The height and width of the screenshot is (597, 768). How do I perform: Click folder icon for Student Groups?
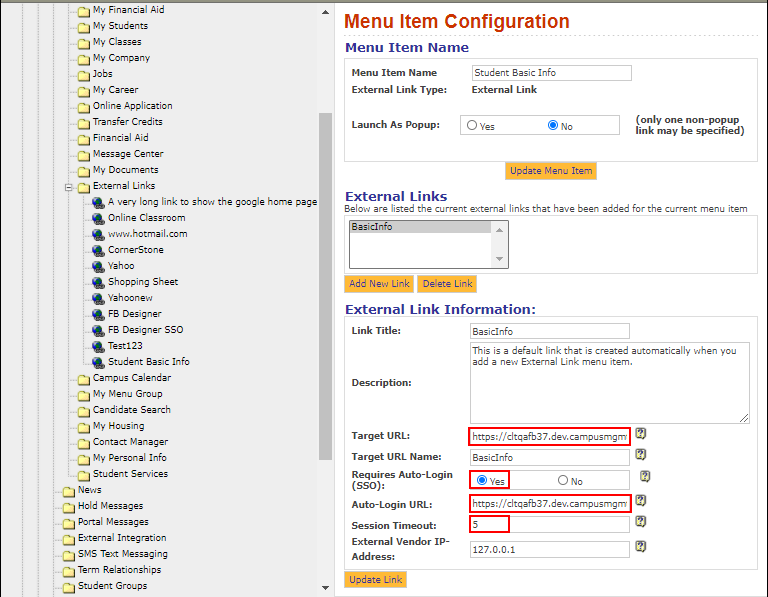click(69, 587)
